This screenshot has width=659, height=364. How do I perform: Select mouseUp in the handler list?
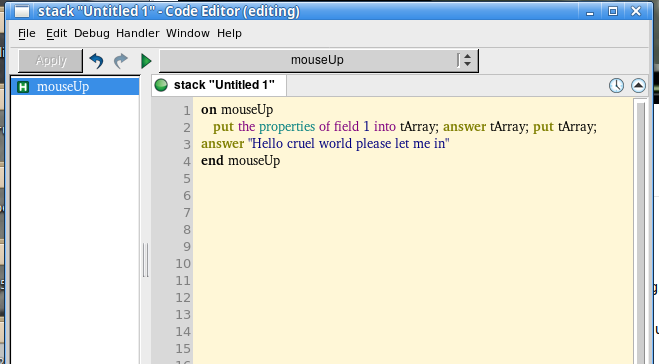[75, 87]
